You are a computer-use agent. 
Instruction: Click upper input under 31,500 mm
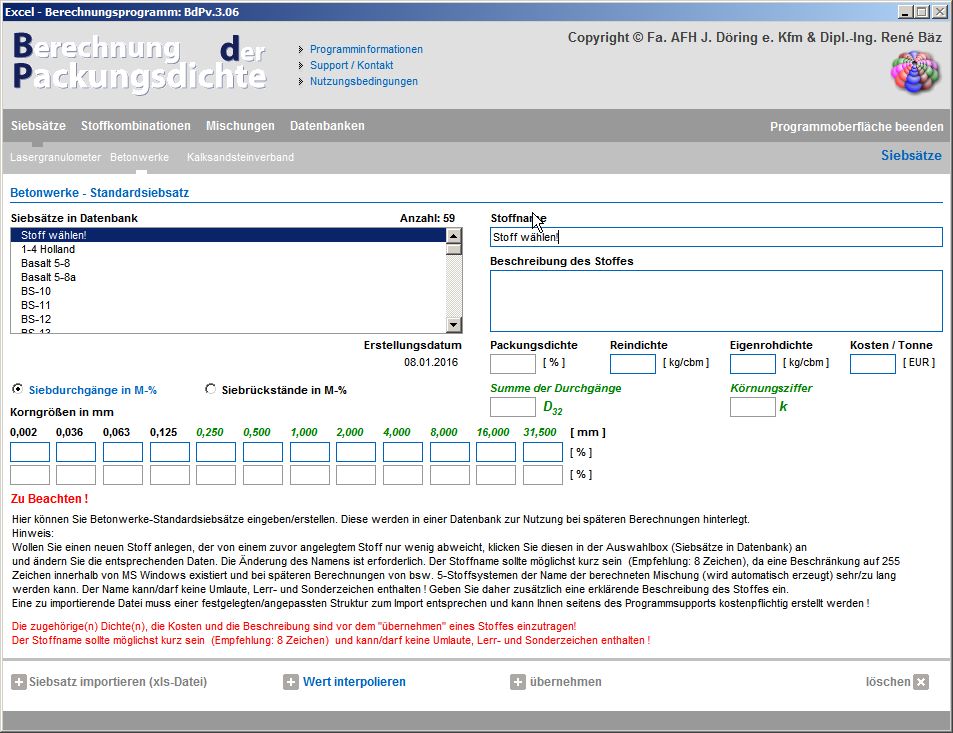click(x=543, y=452)
